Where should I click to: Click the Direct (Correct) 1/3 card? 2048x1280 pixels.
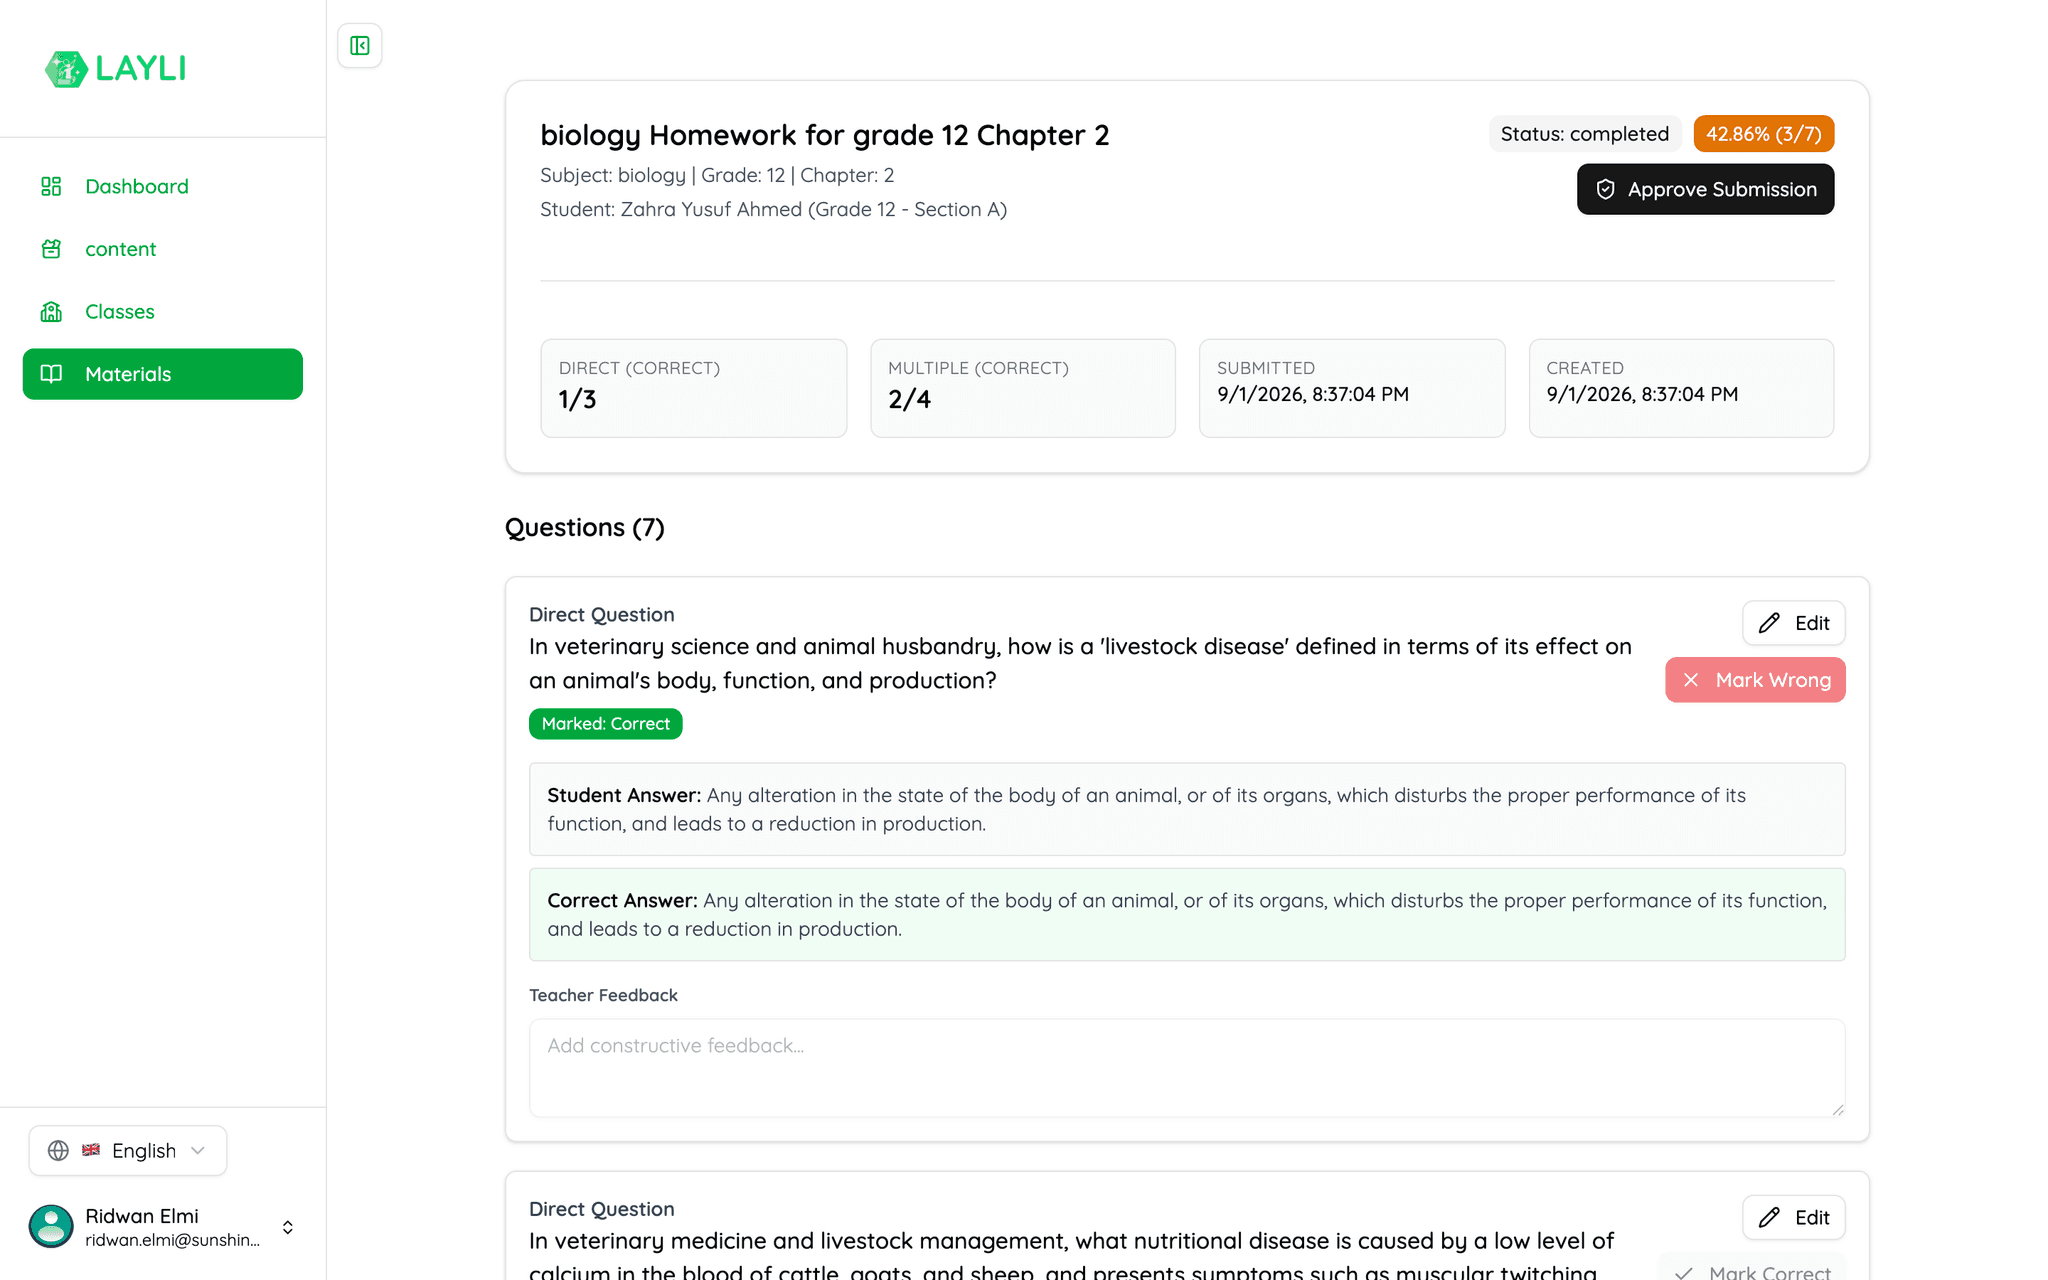(694, 388)
